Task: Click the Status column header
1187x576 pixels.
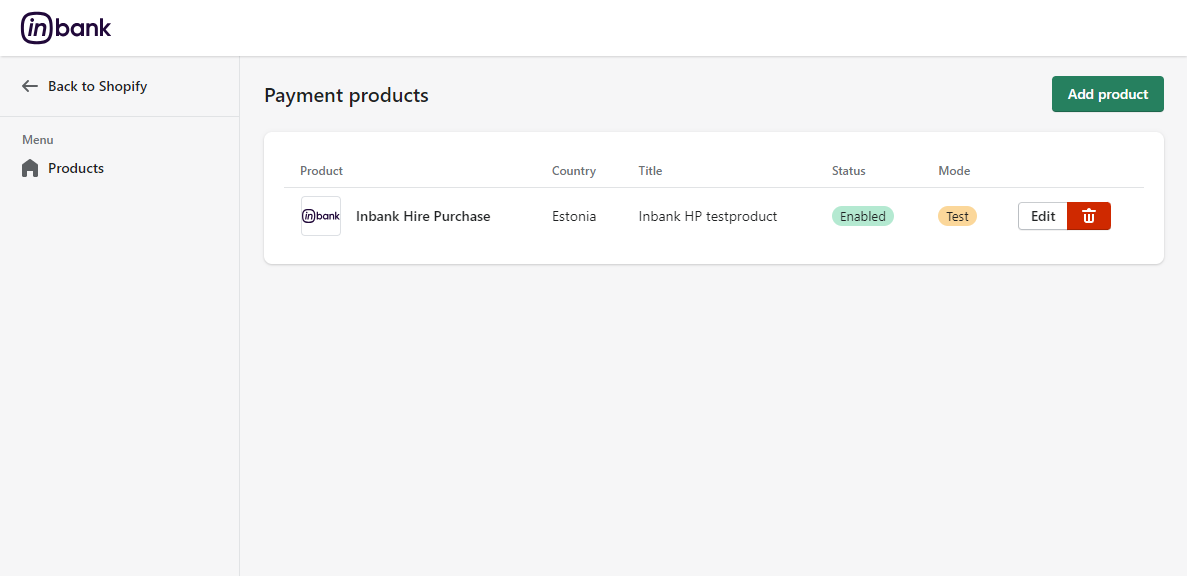Action: click(848, 171)
